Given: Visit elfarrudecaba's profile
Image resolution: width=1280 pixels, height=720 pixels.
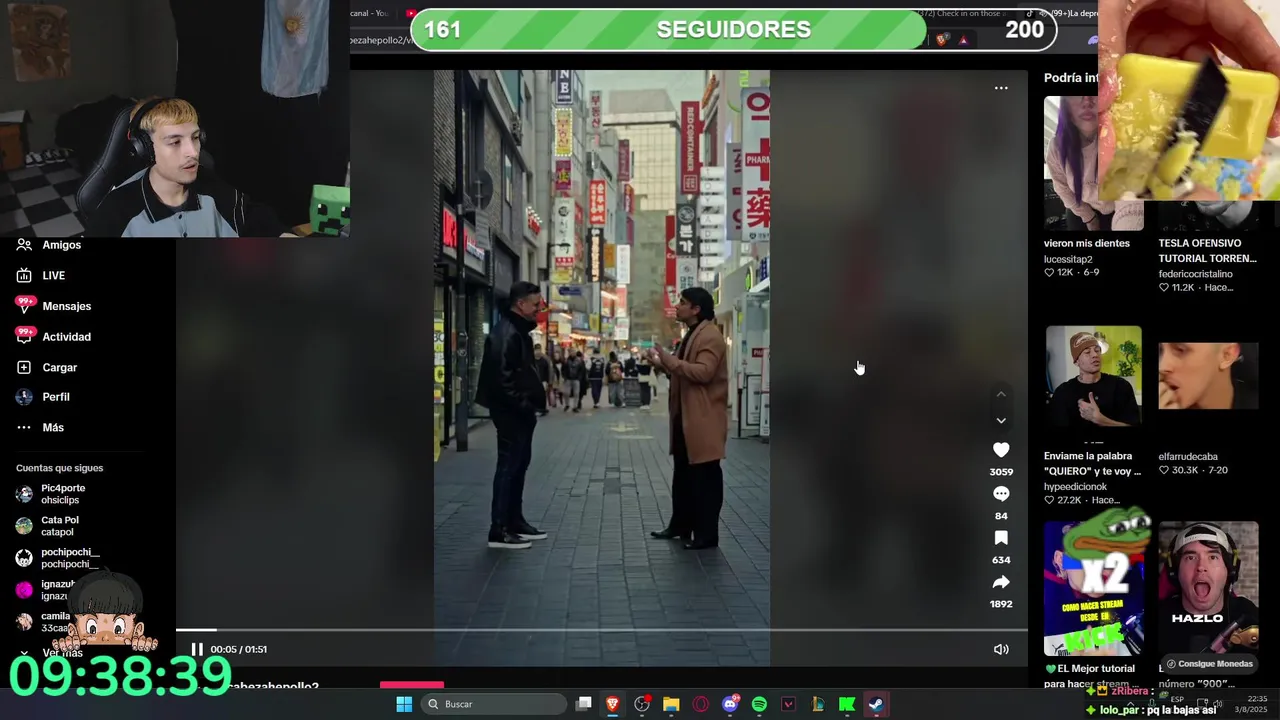Looking at the screenshot, I should tap(1188, 457).
